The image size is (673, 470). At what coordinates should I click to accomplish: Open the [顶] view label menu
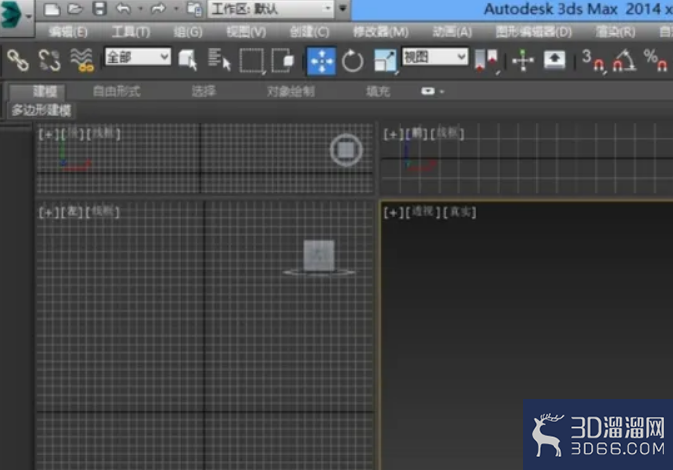[73, 134]
